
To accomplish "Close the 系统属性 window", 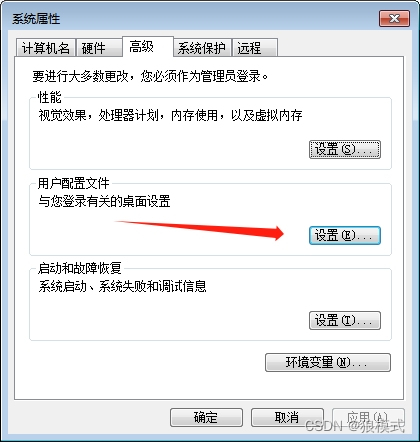I will (394, 18).
